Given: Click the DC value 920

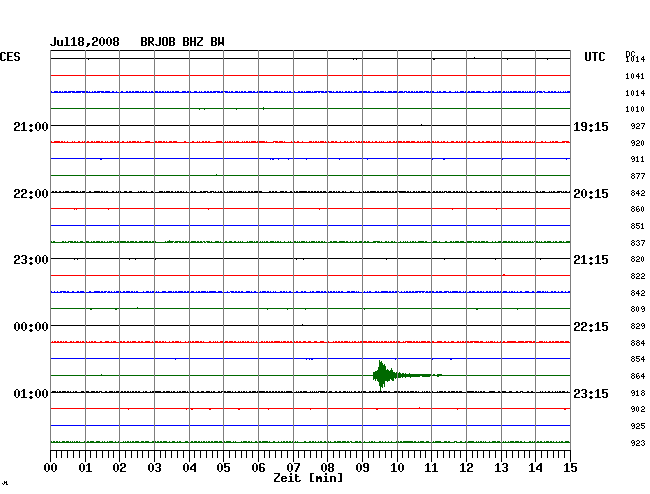Looking at the screenshot, I should pos(638,143).
